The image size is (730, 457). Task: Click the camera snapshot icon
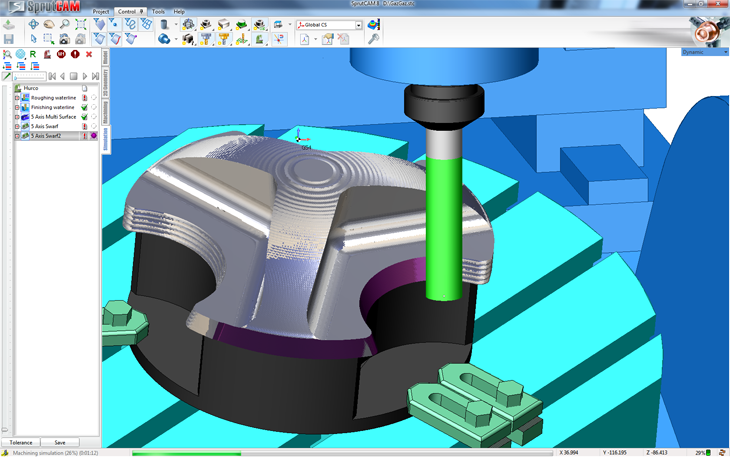65,39
